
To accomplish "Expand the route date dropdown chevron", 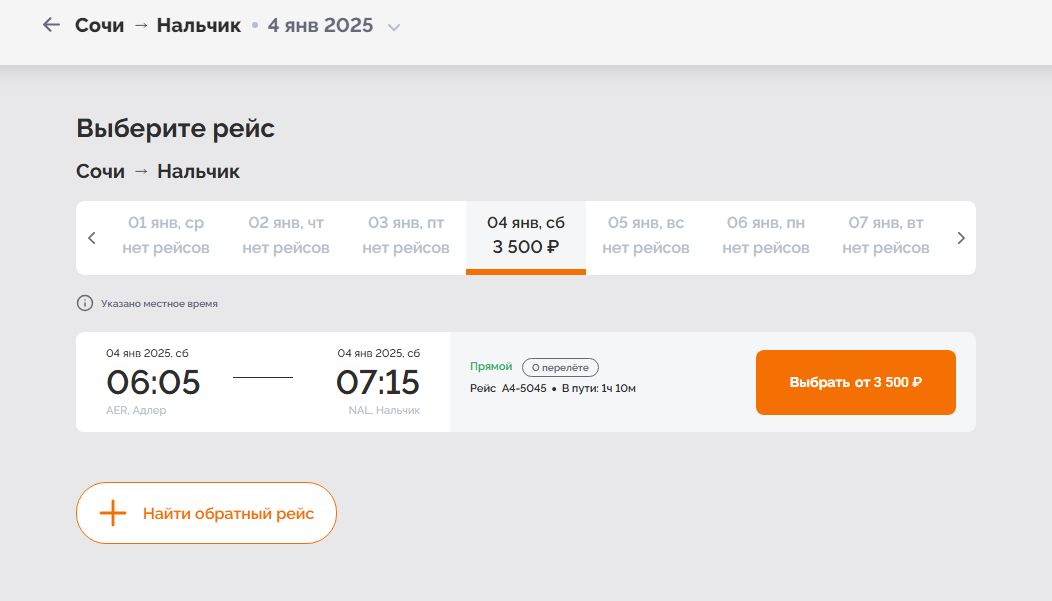I will click(394, 27).
